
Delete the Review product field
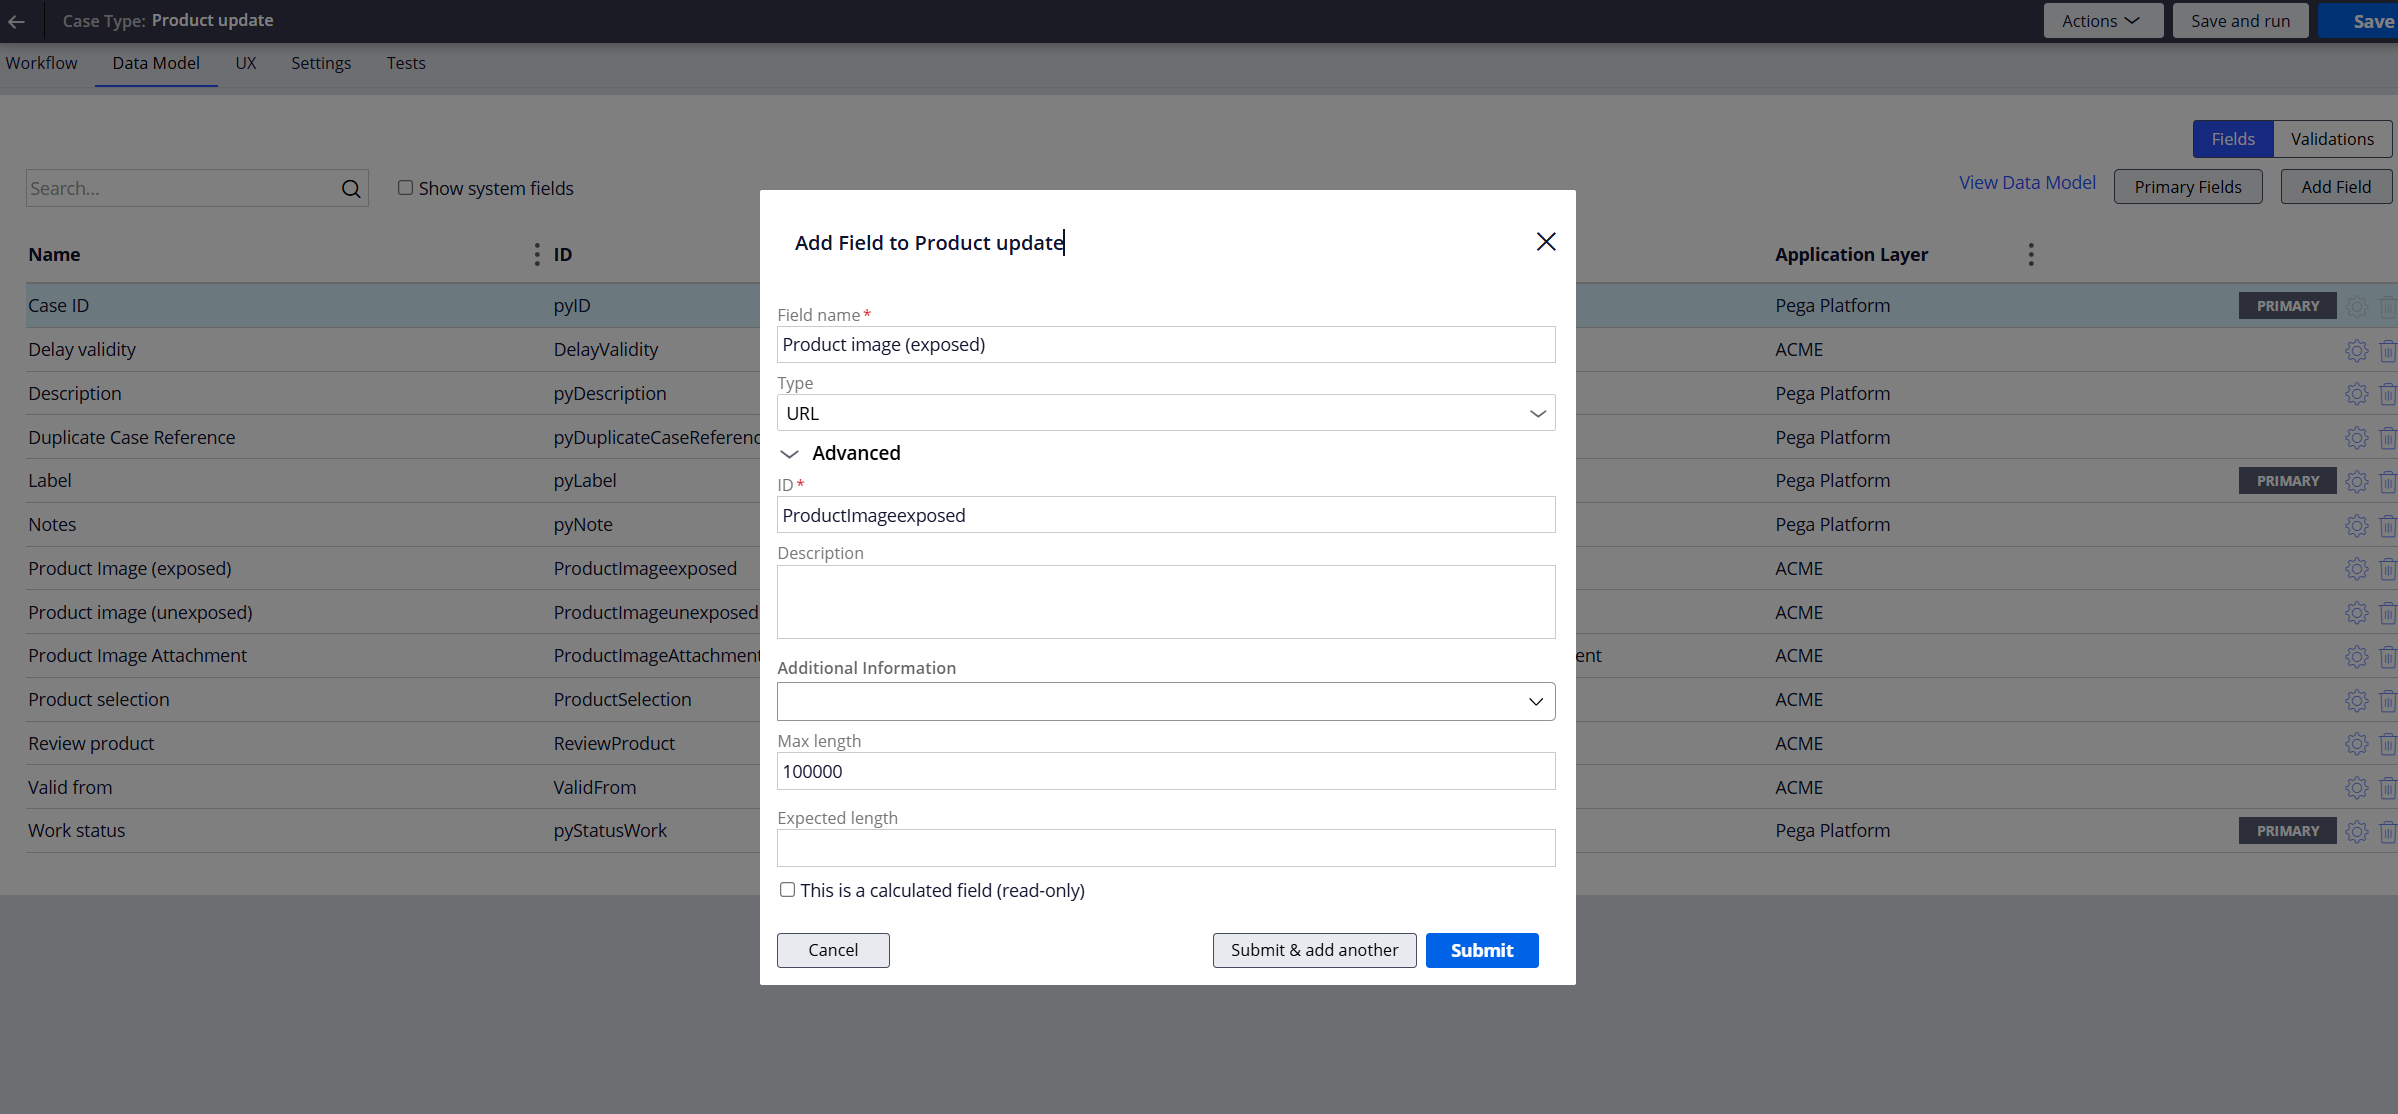pyautogui.click(x=2390, y=743)
